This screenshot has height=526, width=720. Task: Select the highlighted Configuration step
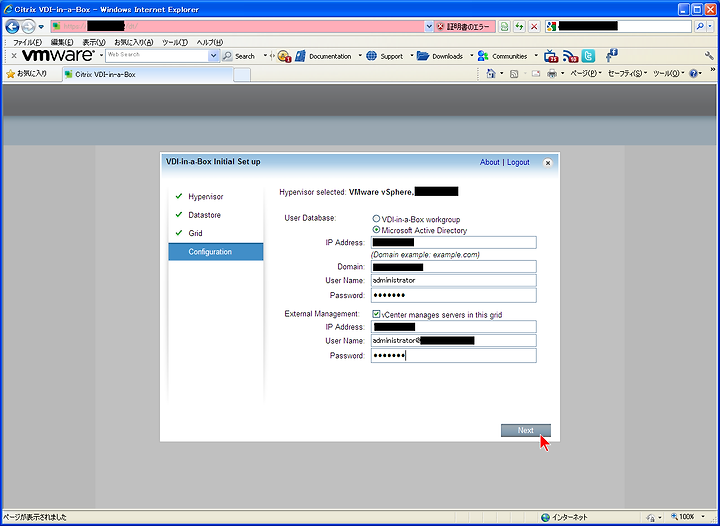(x=216, y=252)
